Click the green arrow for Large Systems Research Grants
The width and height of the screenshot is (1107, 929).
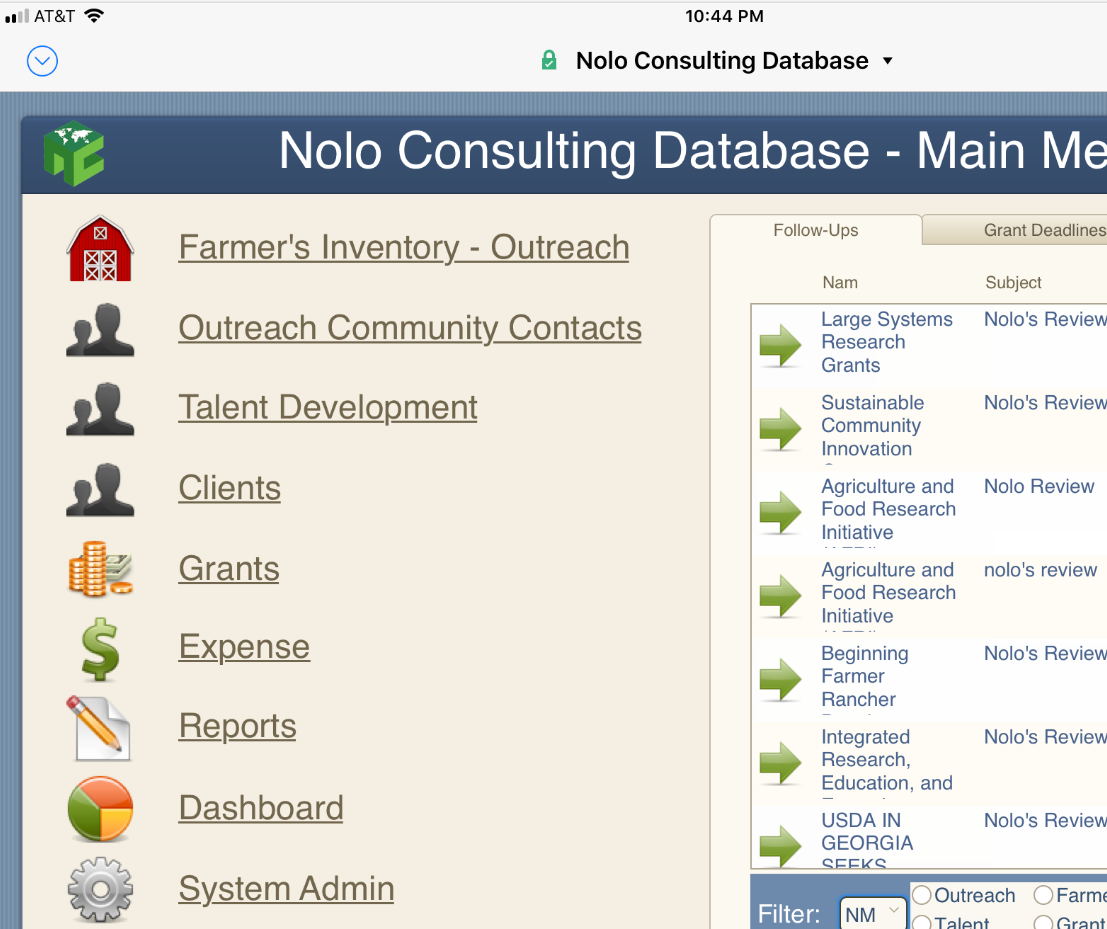pyautogui.click(x=780, y=345)
